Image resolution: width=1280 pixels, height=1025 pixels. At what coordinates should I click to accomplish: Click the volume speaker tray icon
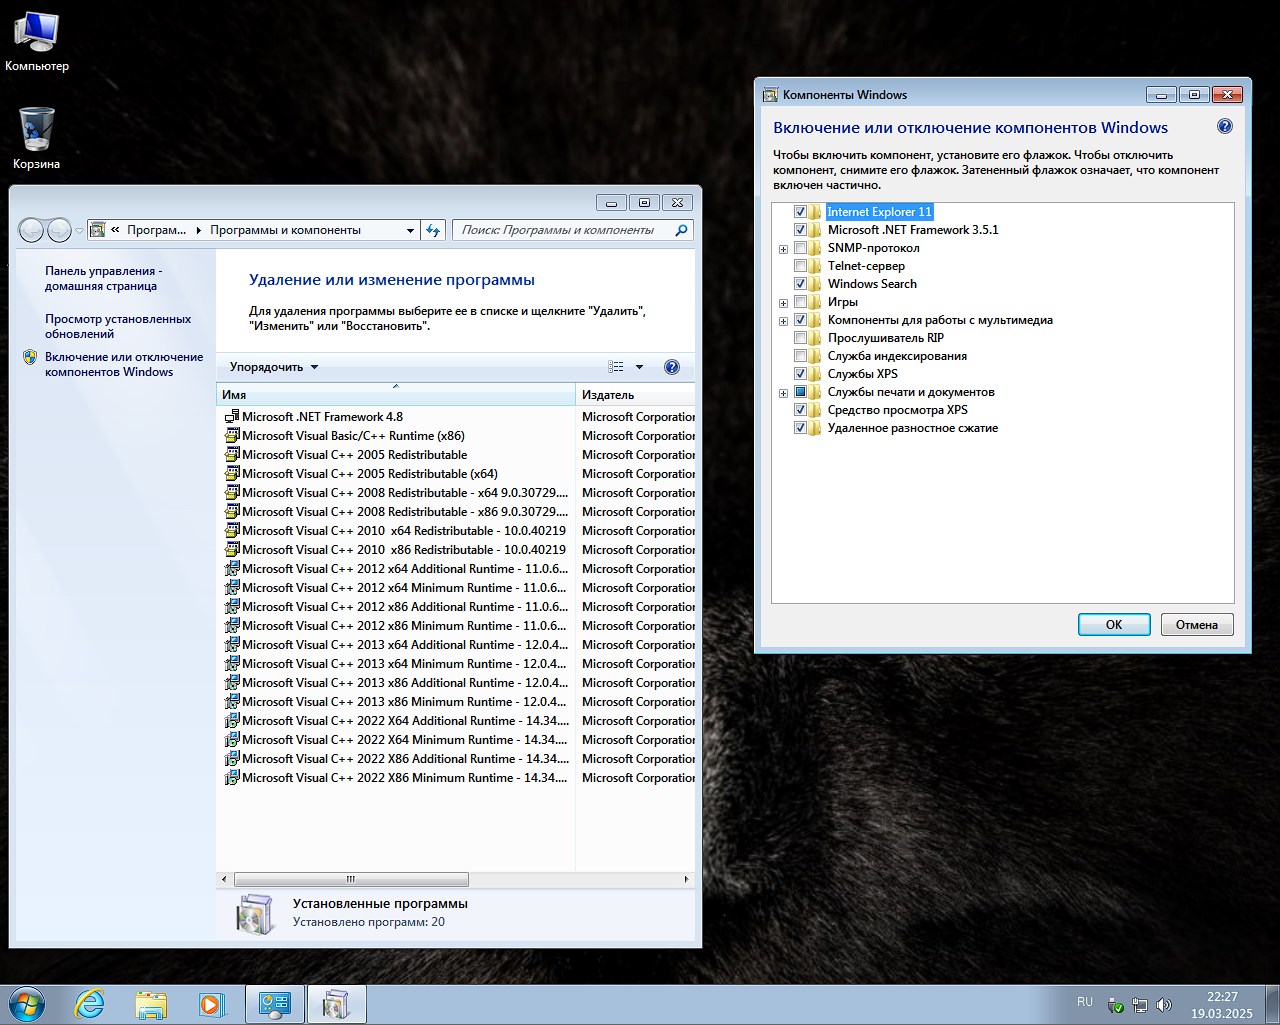[x=1163, y=1005]
